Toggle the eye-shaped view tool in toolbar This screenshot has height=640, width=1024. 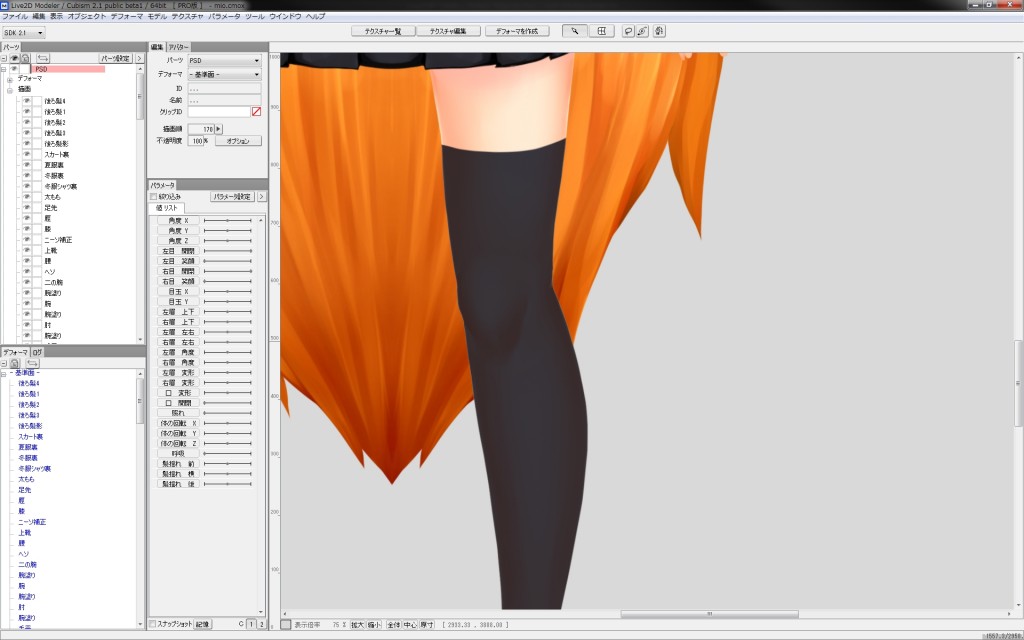pyautogui.click(x=643, y=31)
